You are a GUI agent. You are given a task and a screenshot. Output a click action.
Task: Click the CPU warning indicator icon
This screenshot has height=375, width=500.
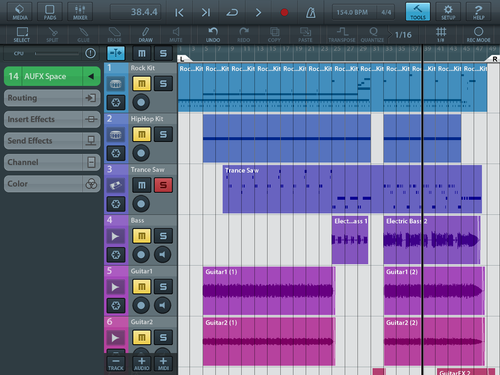pos(90,53)
